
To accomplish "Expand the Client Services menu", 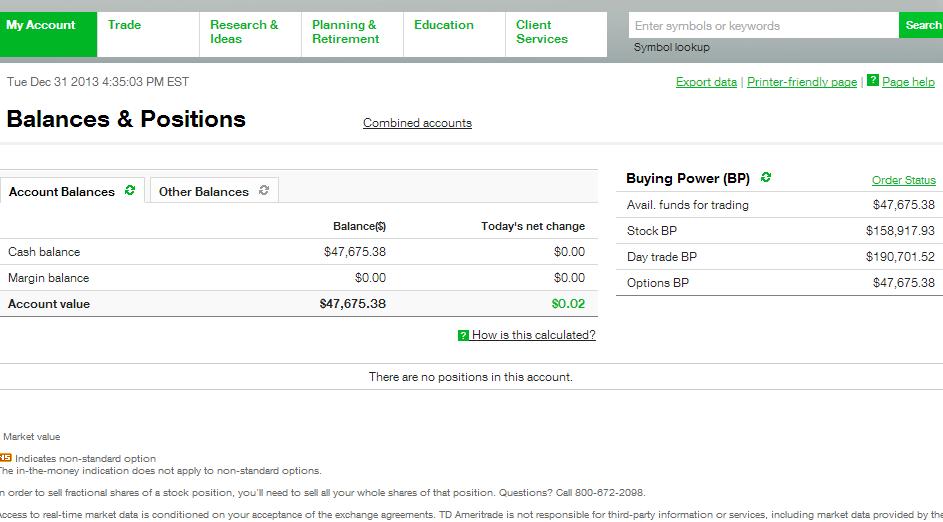I will click(542, 32).
